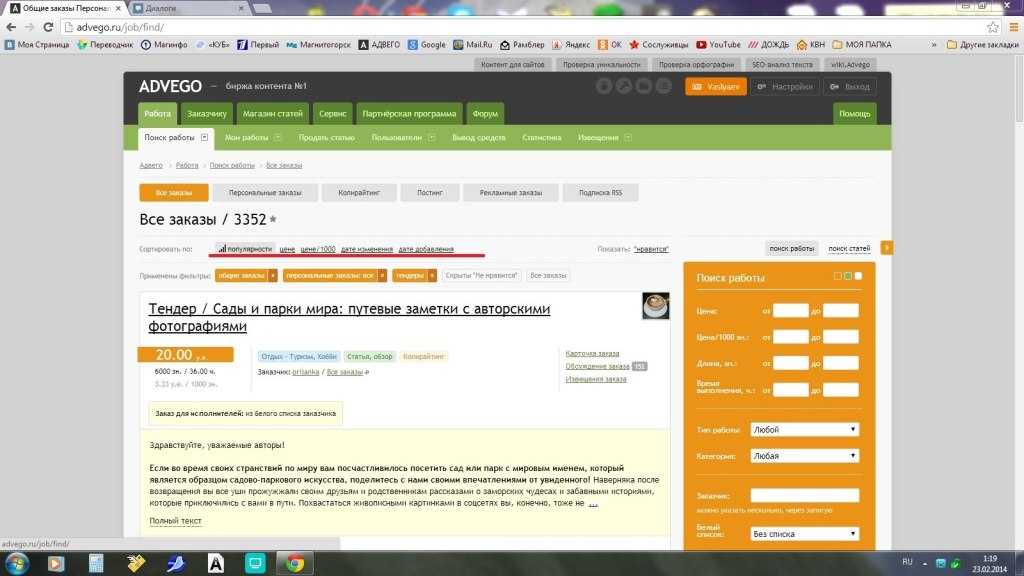Open the Магазин статей tab

point(272,114)
